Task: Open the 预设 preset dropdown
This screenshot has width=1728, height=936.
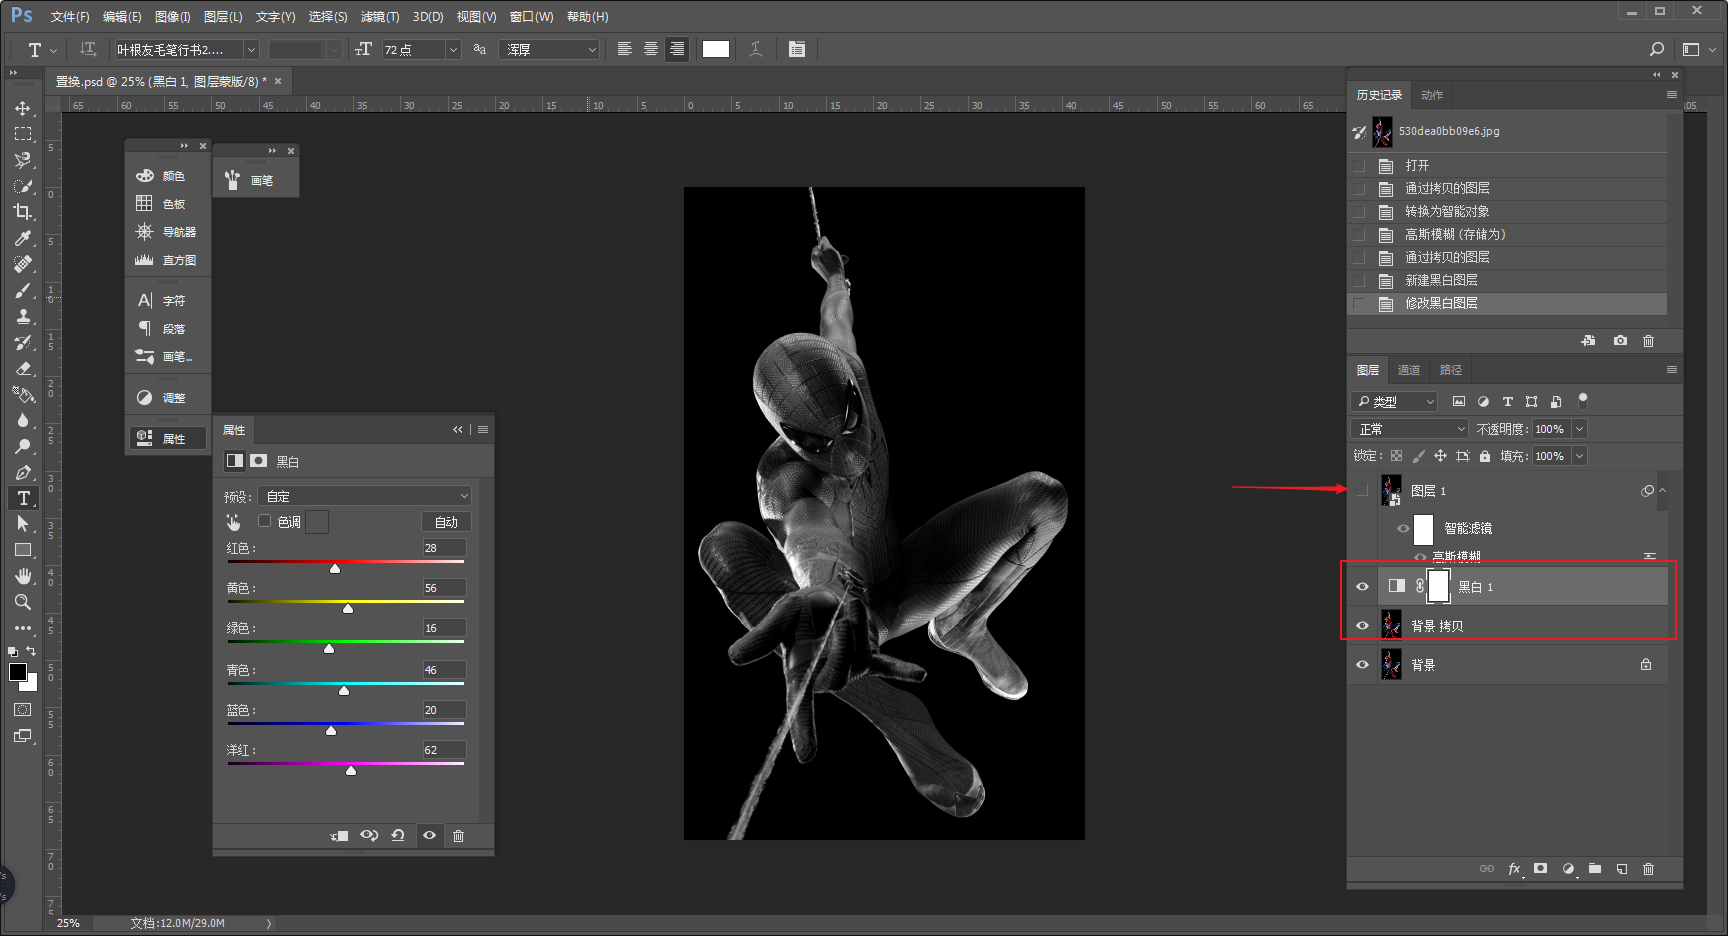Action: [x=364, y=496]
